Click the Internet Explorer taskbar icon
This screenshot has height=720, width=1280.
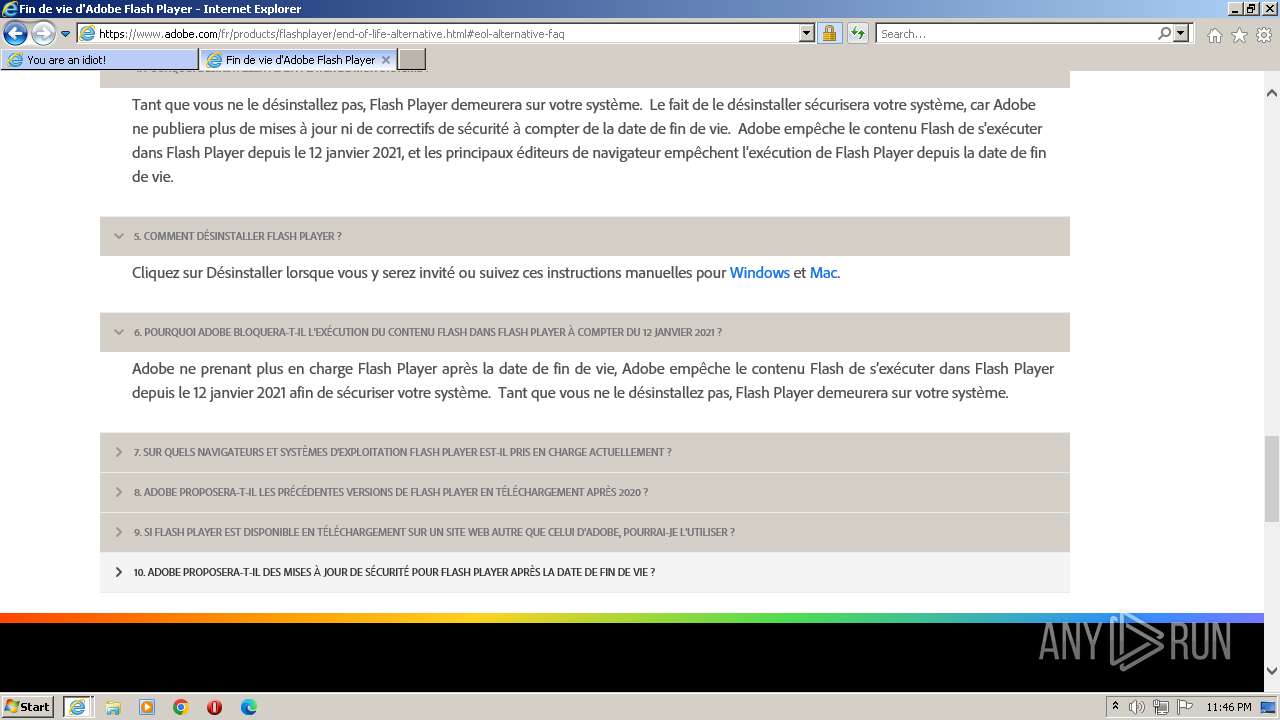coord(77,707)
